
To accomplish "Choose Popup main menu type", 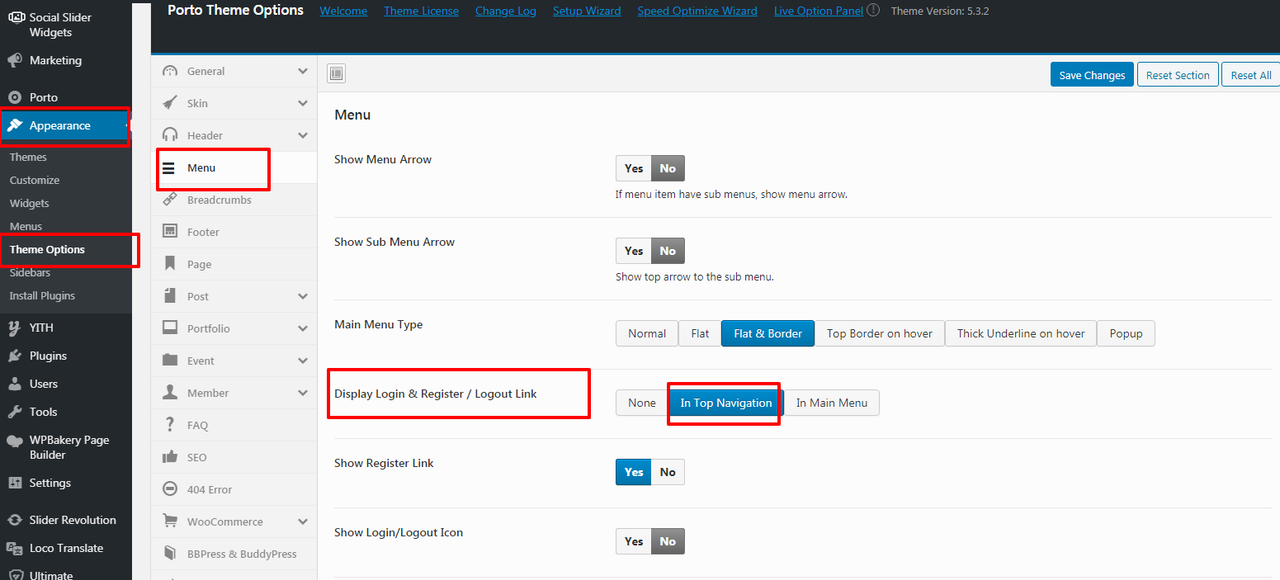I will pos(1126,333).
